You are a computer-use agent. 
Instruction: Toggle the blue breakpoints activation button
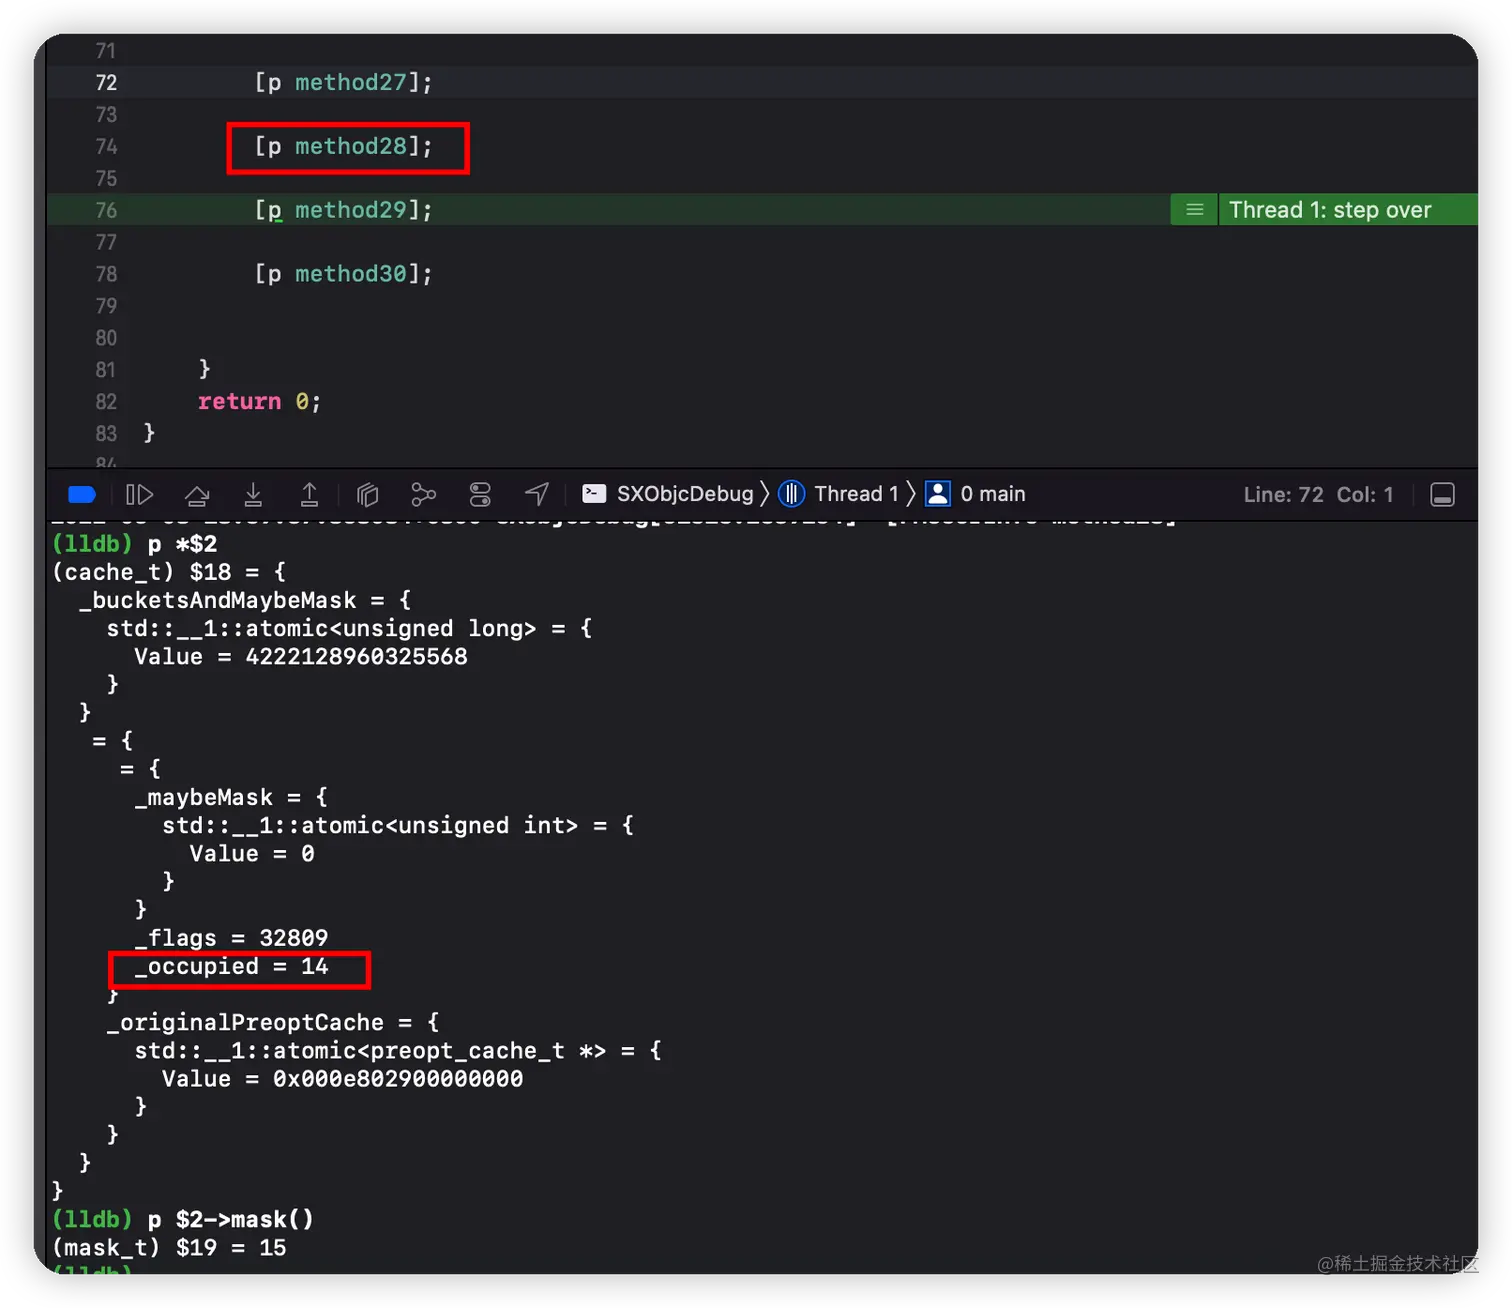point(82,494)
